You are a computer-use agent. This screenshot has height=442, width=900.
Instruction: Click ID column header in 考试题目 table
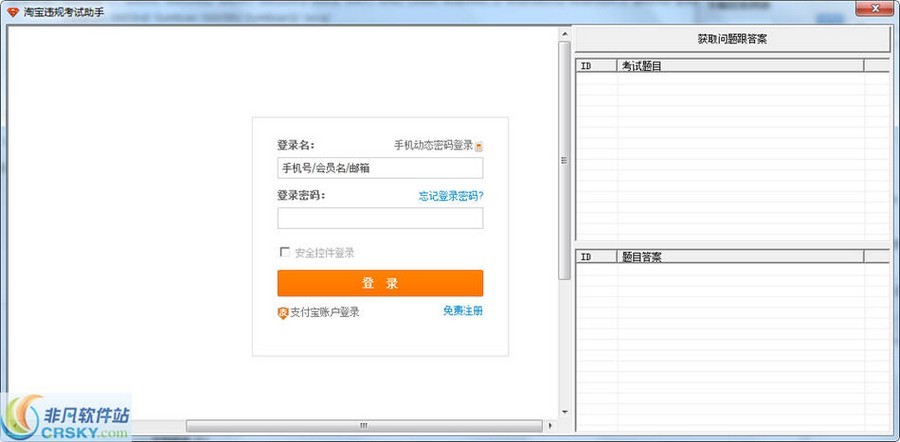[x=596, y=66]
